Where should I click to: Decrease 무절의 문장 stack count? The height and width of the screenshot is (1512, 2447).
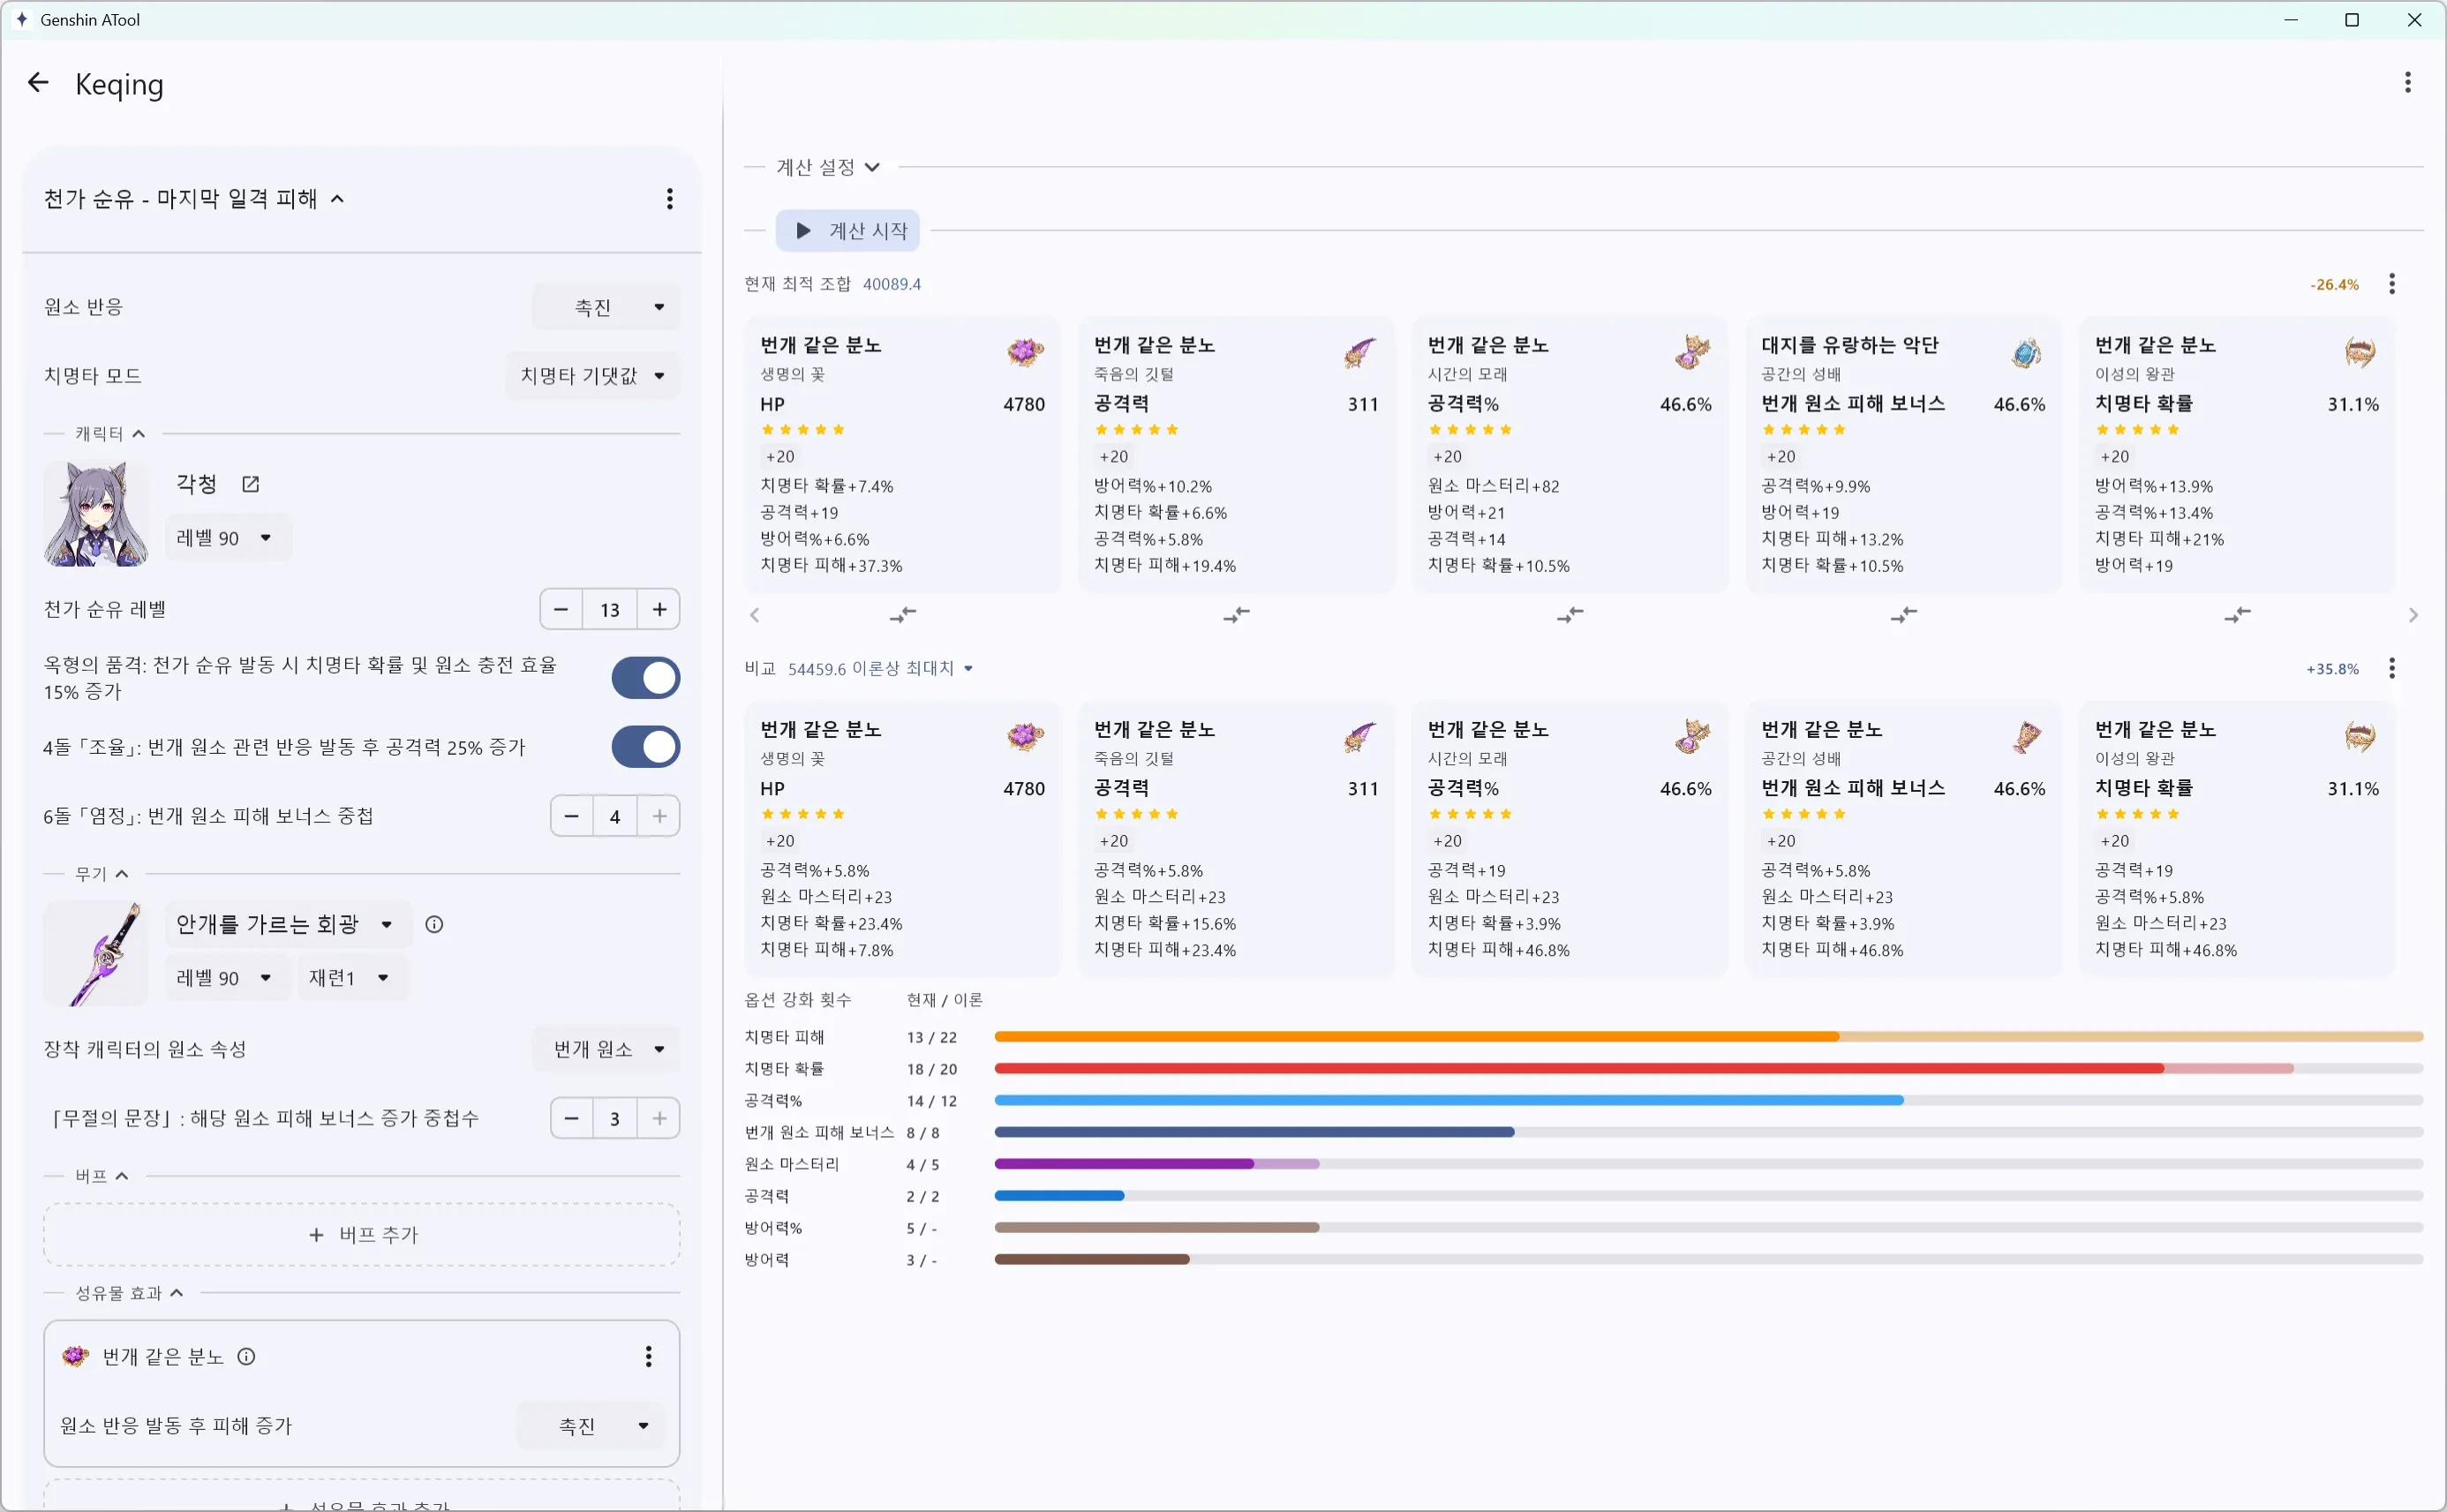pyautogui.click(x=571, y=1118)
